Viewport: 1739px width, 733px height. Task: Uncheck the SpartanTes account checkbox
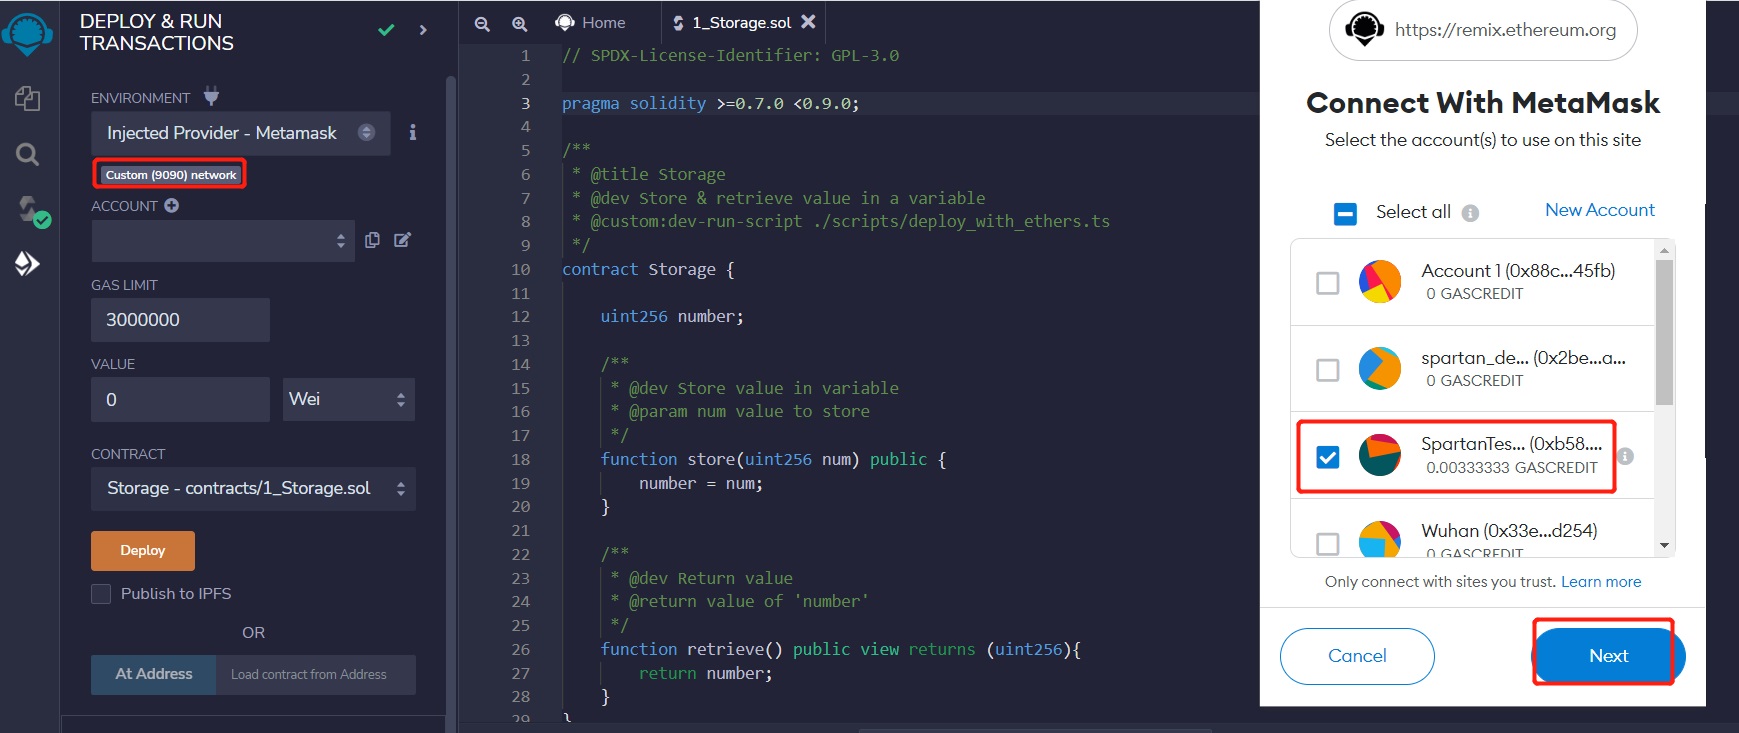click(x=1327, y=457)
